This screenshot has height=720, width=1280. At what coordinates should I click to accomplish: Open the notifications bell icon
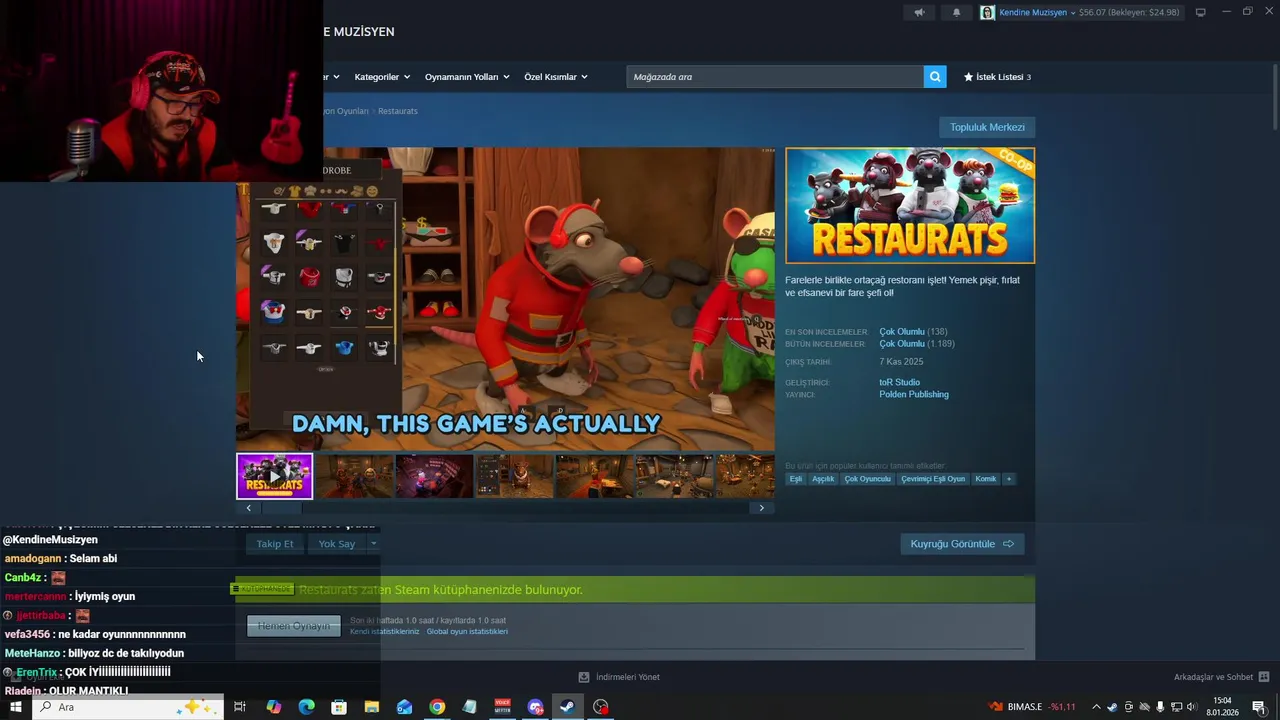click(x=956, y=12)
